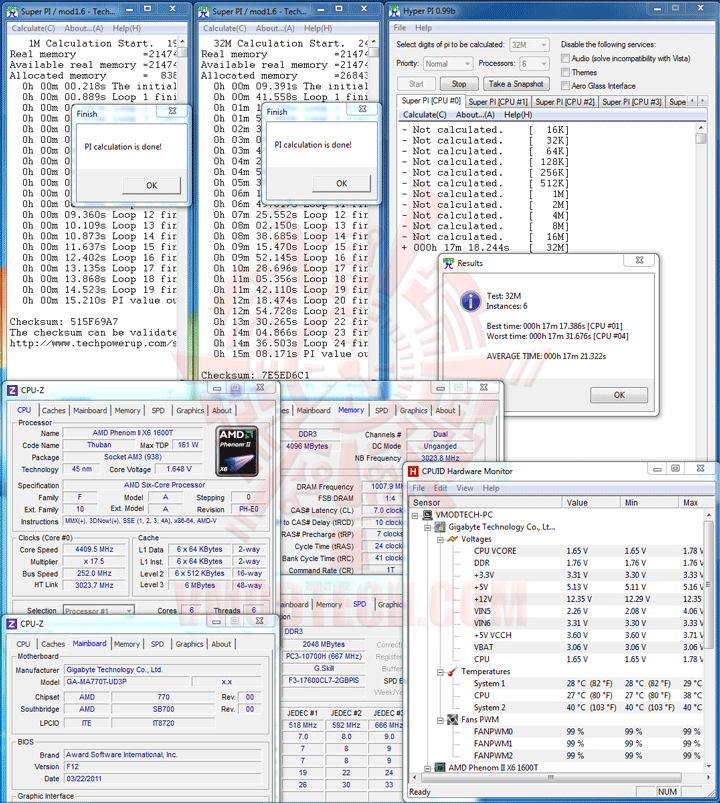The height and width of the screenshot is (803, 720).
Task: Open the Hyper PI Help menu
Action: tap(423, 28)
